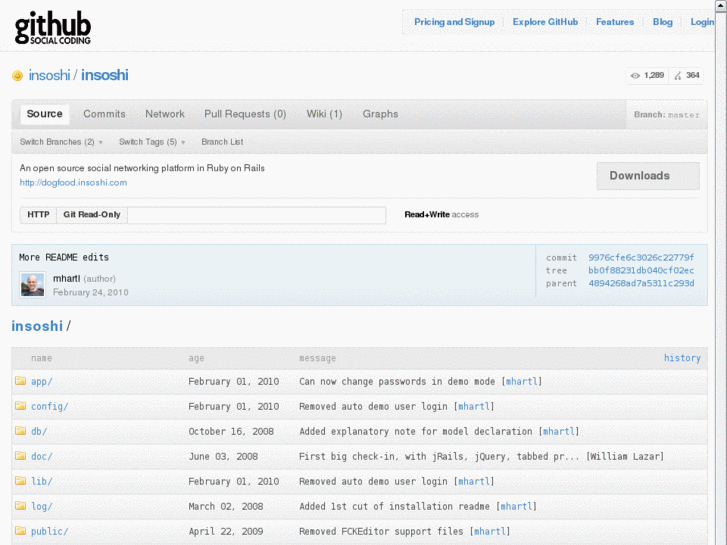727x545 pixels.
Task: Open the dogfood.insoshi.com link
Action: coord(73,183)
